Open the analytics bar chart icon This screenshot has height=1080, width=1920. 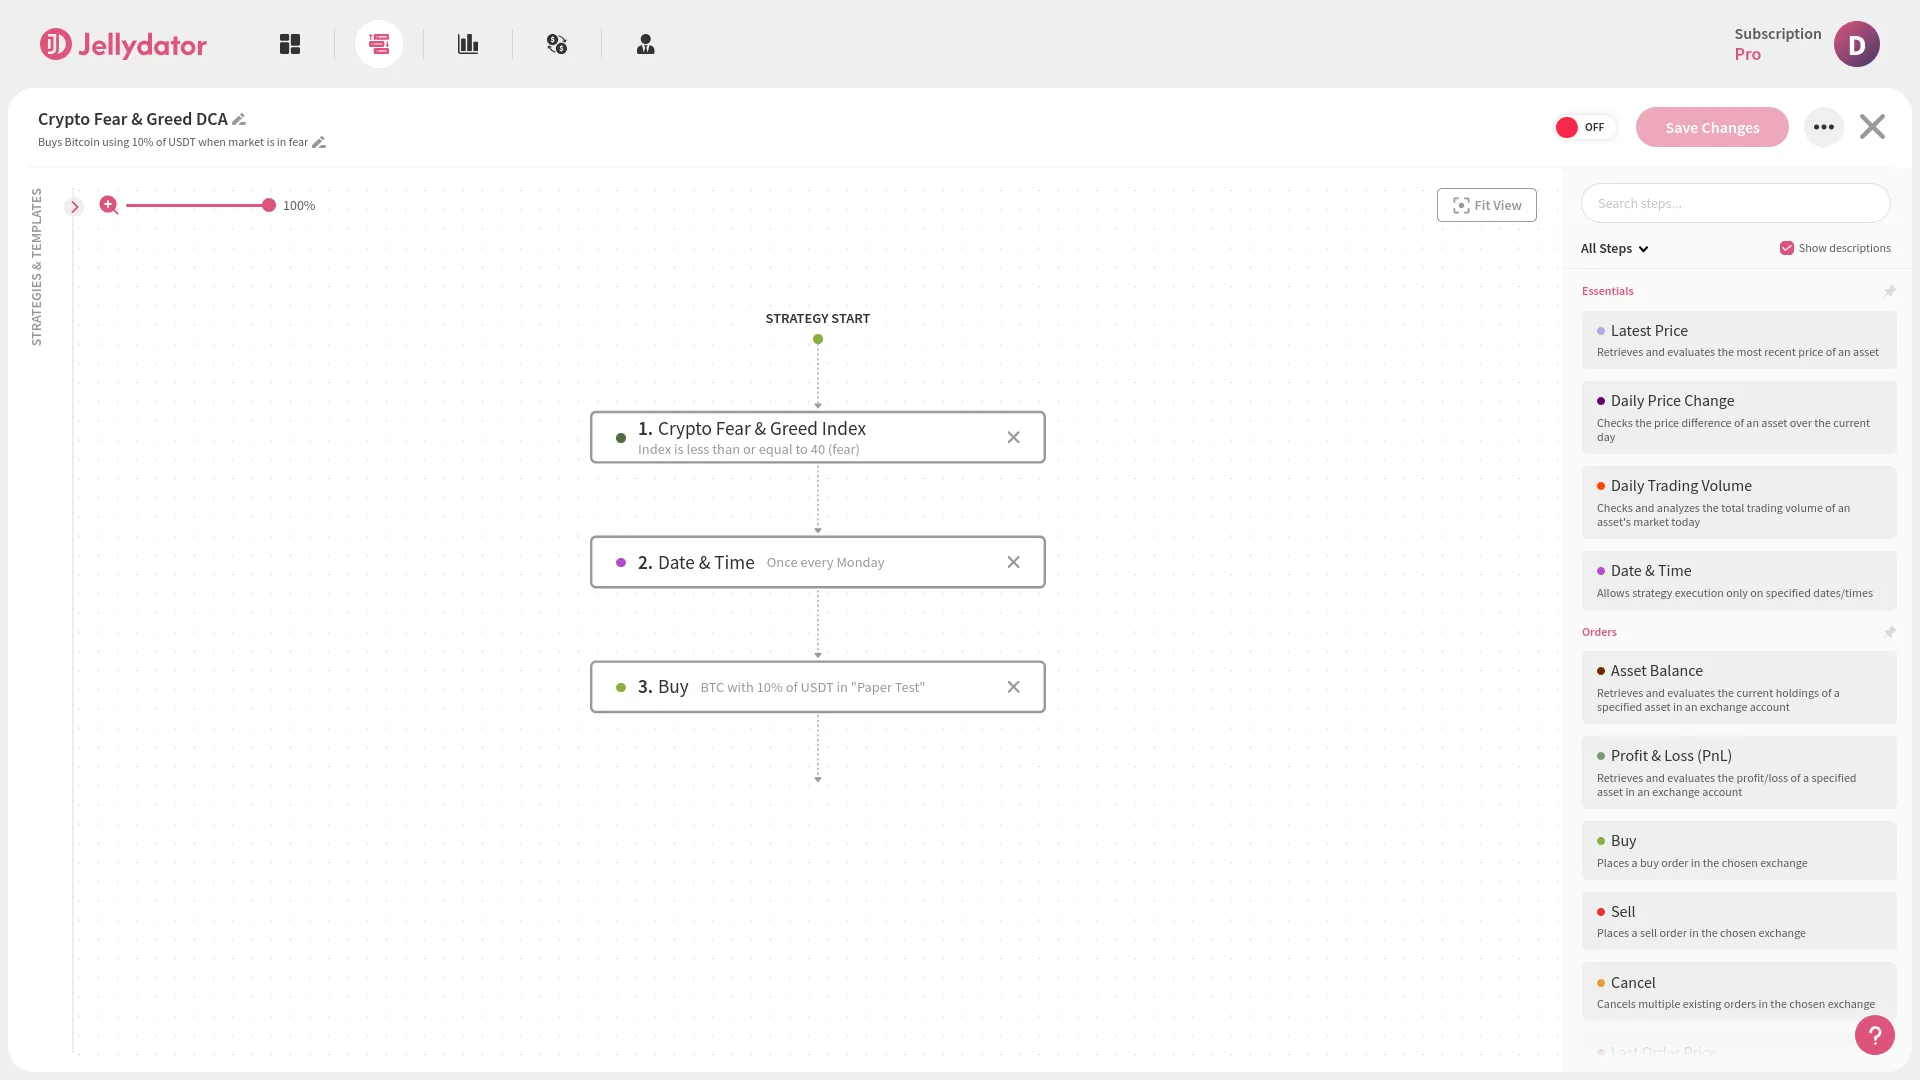pyautogui.click(x=467, y=44)
